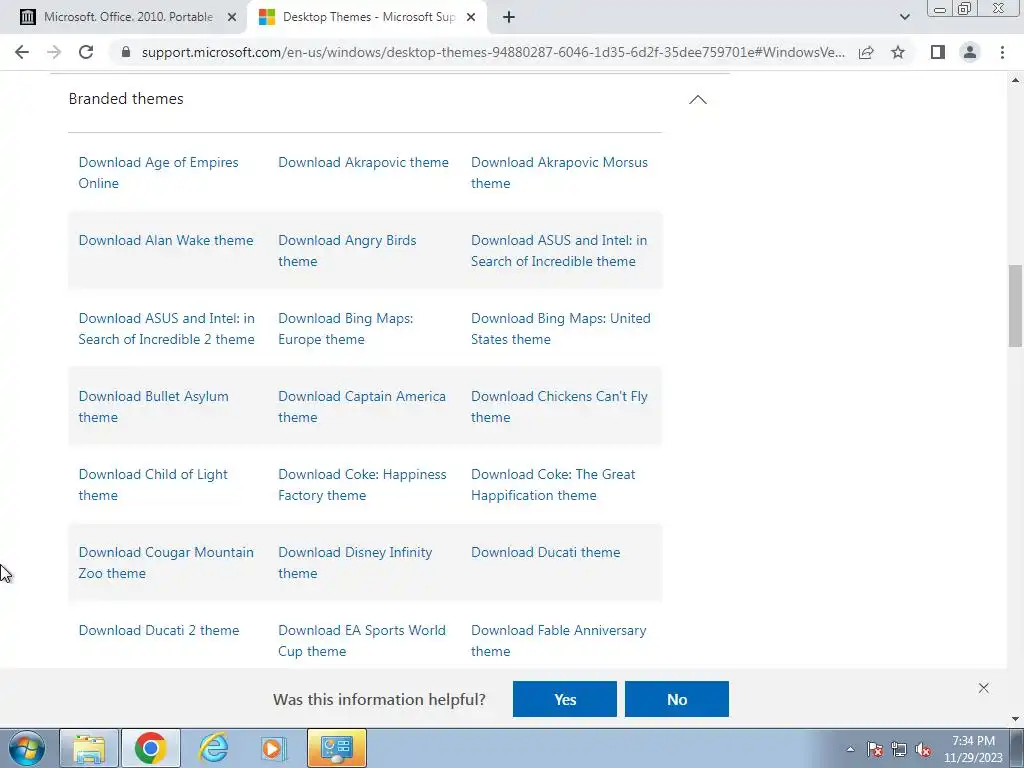Click the page vertical scrollbar thumb
This screenshot has width=1024, height=768.
tap(1016, 306)
